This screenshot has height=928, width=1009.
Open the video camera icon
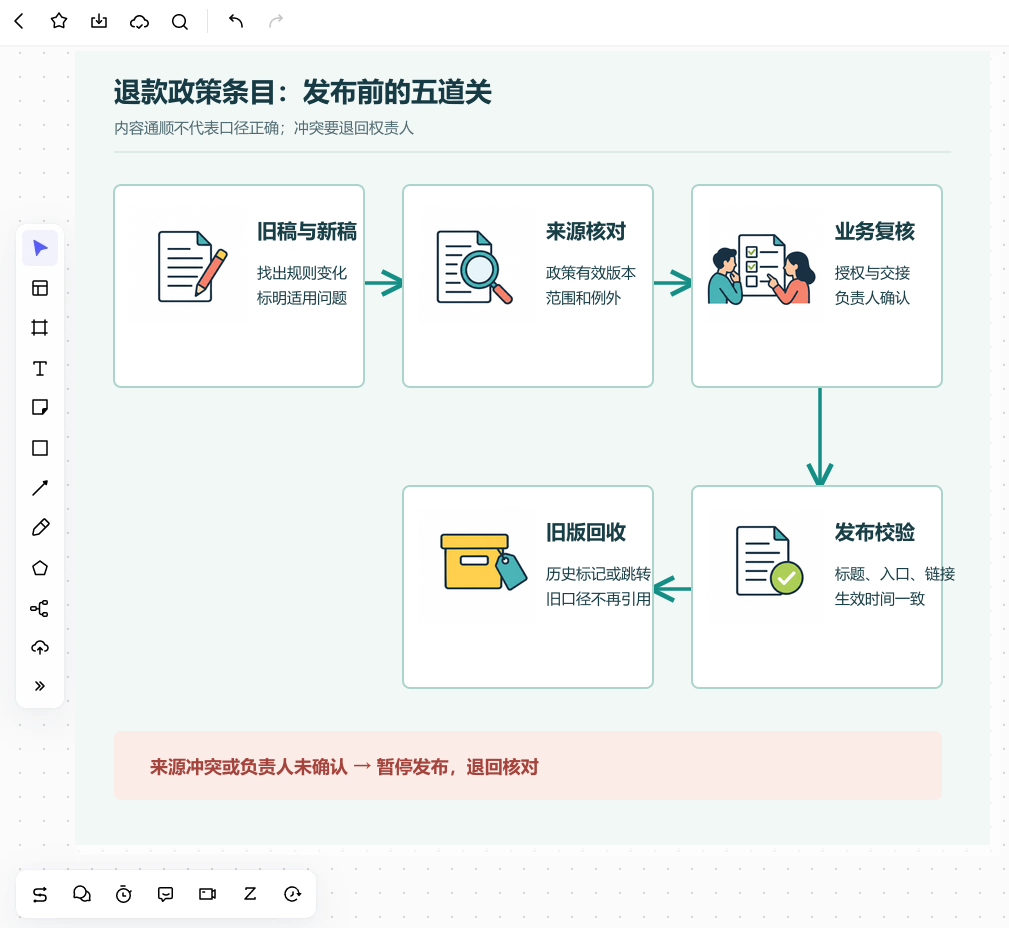(x=207, y=894)
